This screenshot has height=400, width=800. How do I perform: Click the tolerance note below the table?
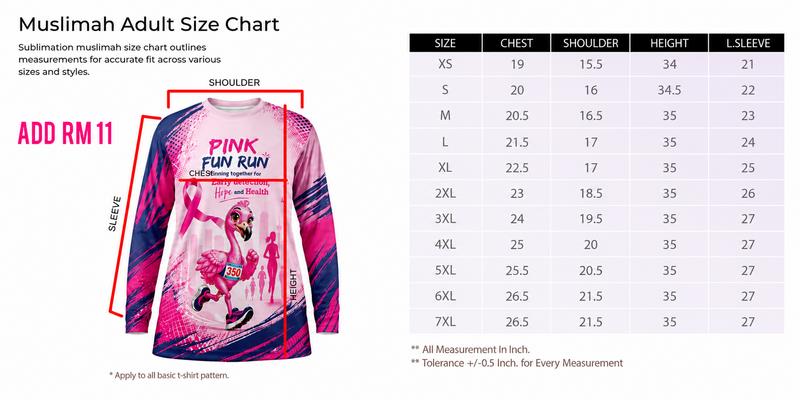[517, 363]
